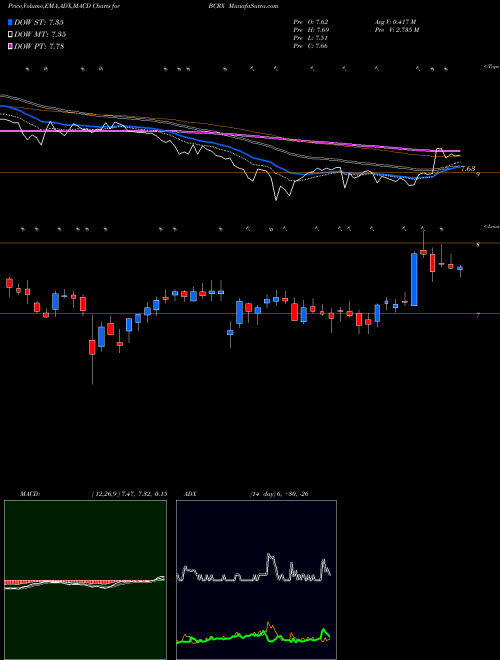
Task: Select the 'DOW PT: 7.78' legend label
Action: [x=39, y=47]
